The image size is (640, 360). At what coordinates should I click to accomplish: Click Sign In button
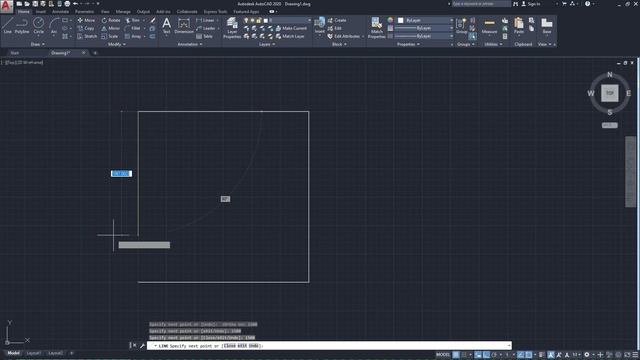531,4
